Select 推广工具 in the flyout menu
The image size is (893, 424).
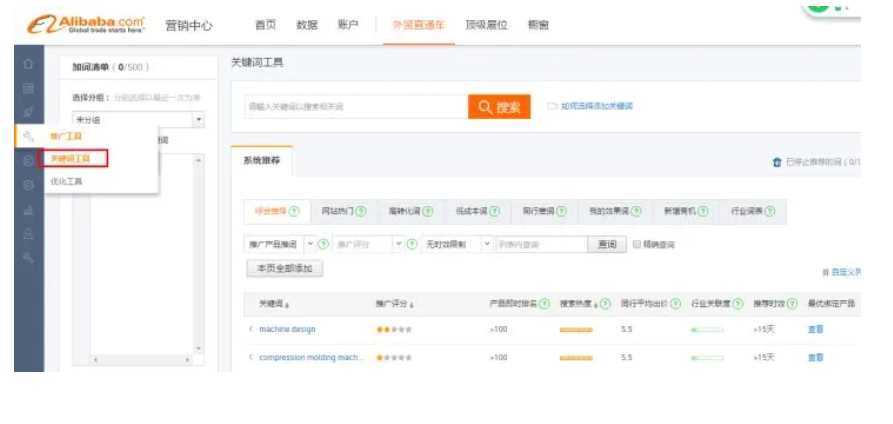66,136
